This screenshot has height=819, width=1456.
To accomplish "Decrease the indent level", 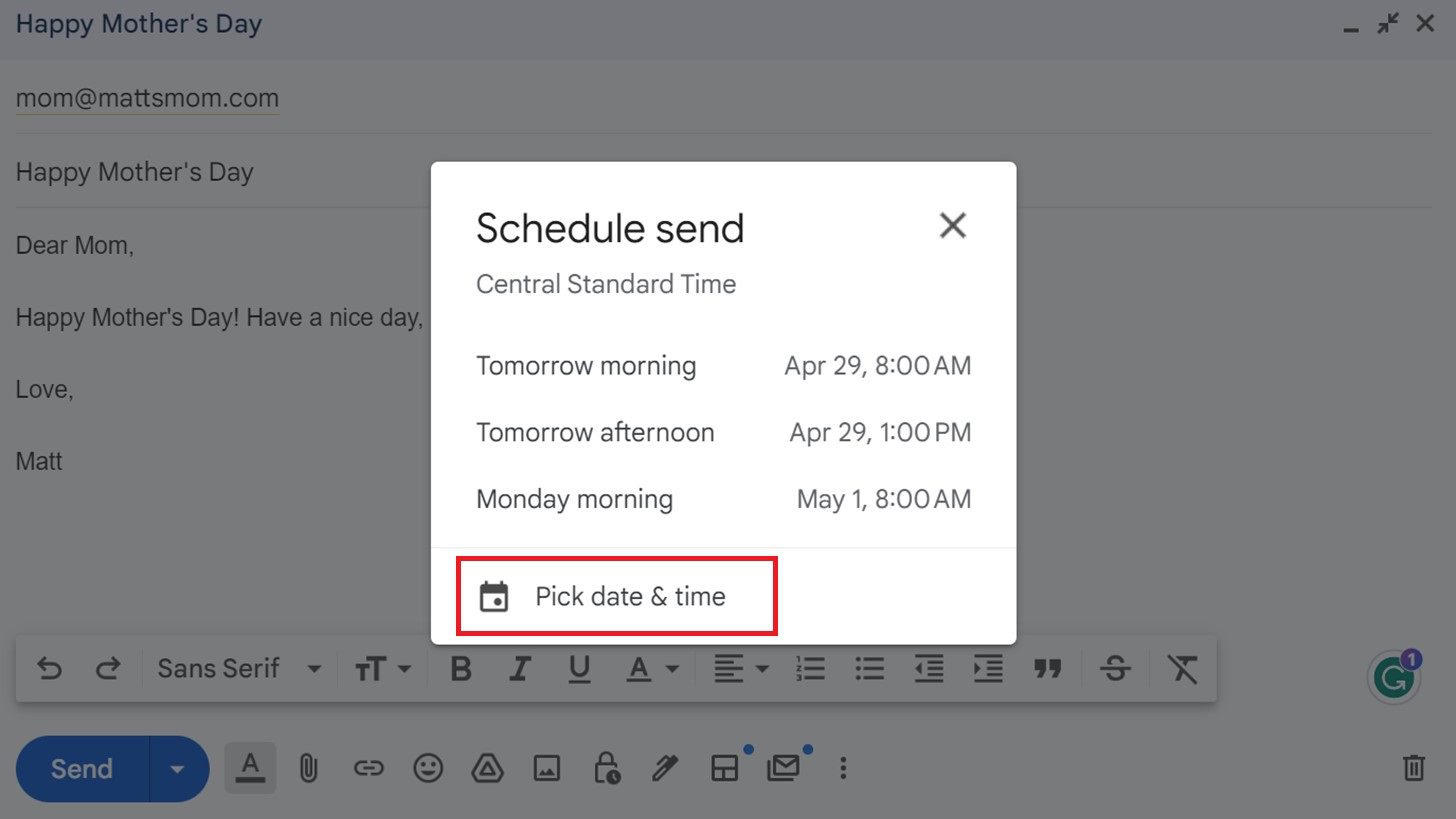I will 929,669.
